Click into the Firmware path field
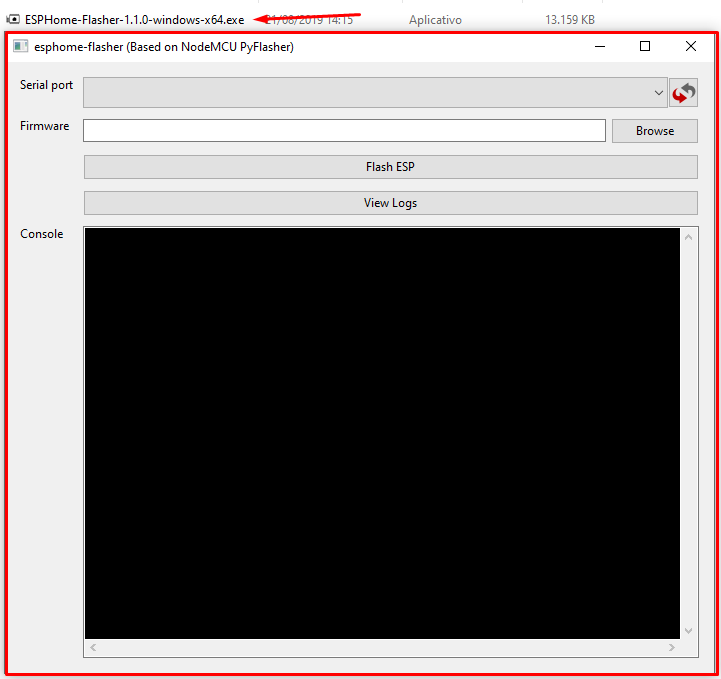The image size is (721, 679). point(344,131)
